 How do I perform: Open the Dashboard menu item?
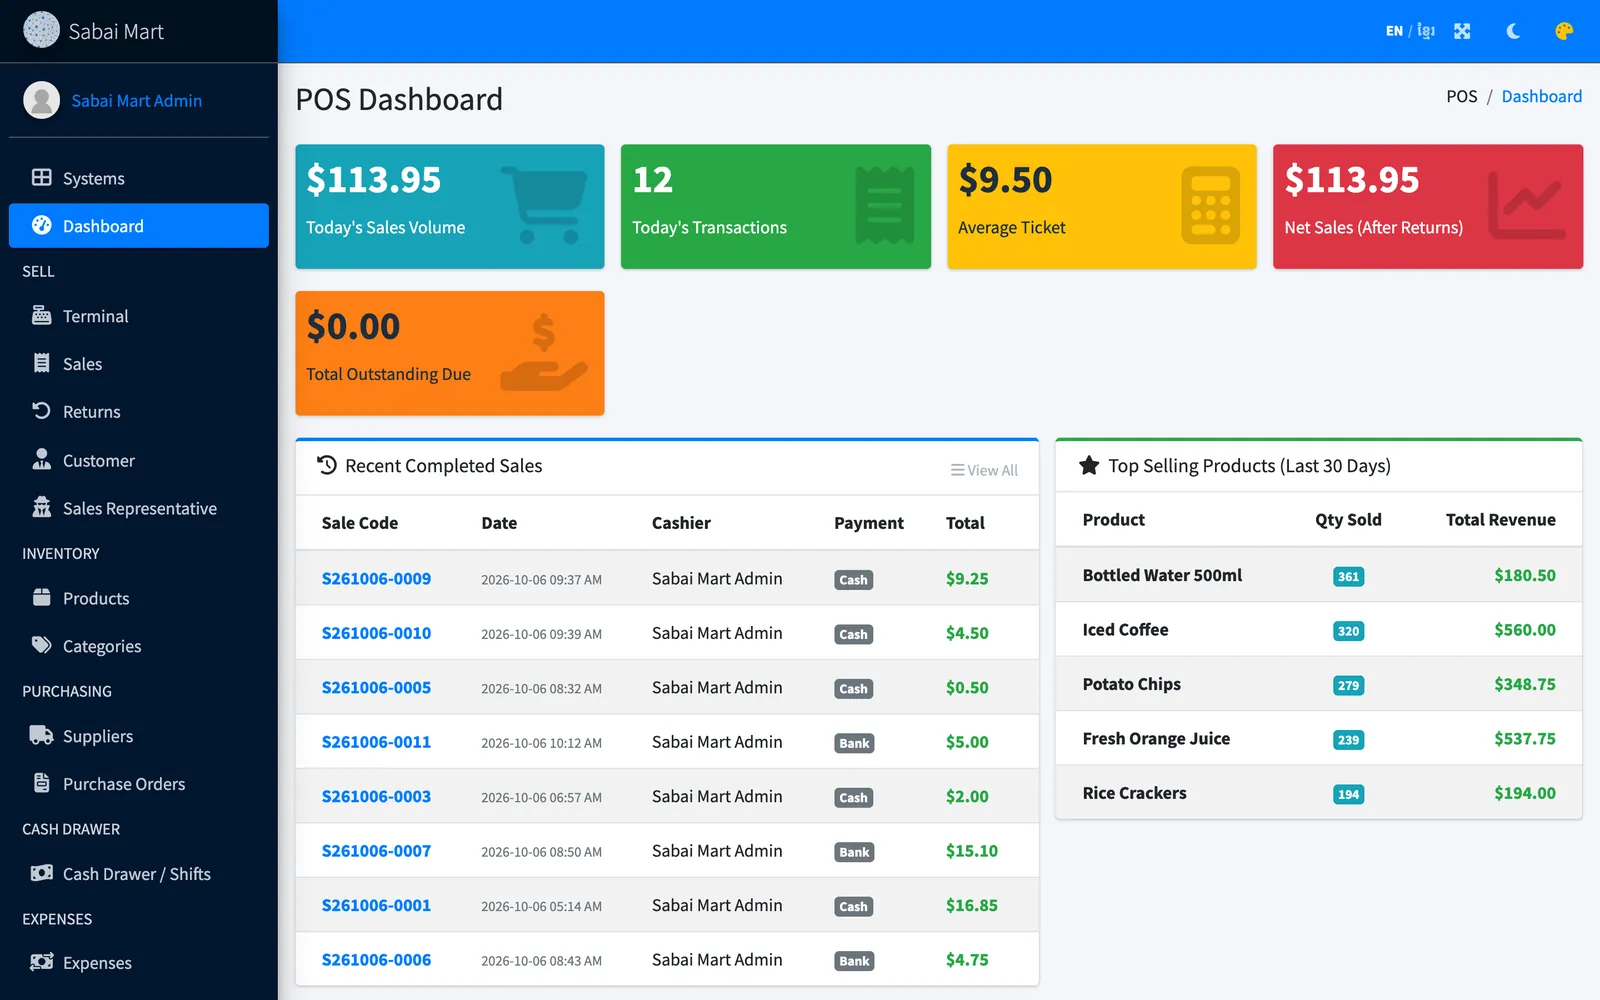coord(139,226)
